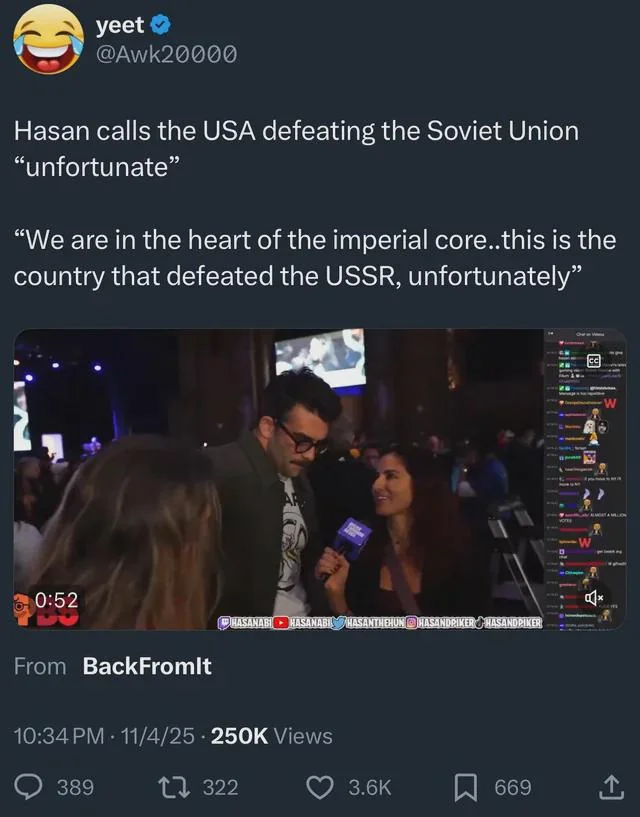Open the yeet display name
The image size is (640, 817).
(x=119, y=24)
